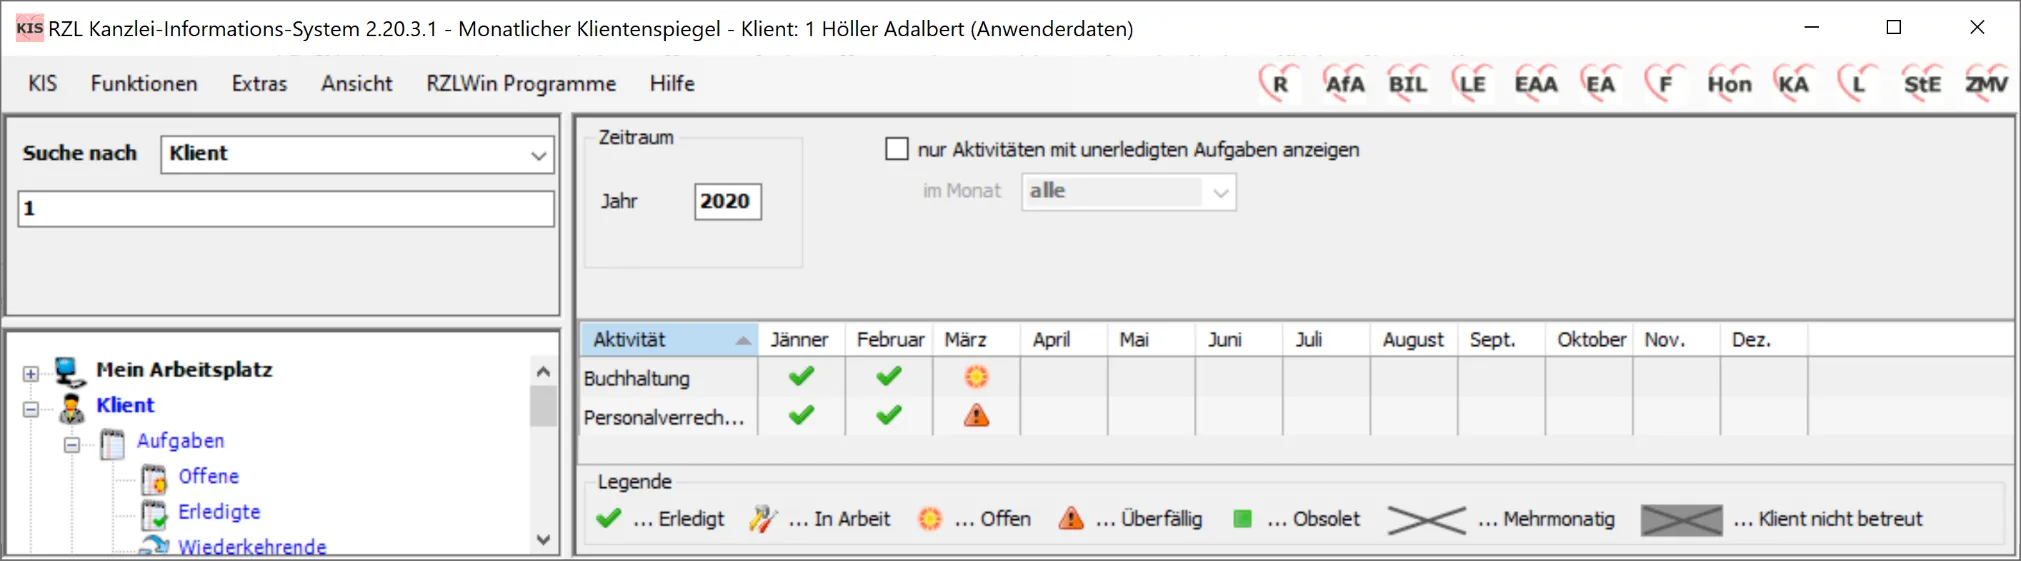
Task: Select the Klient tree link
Action: tap(125, 405)
